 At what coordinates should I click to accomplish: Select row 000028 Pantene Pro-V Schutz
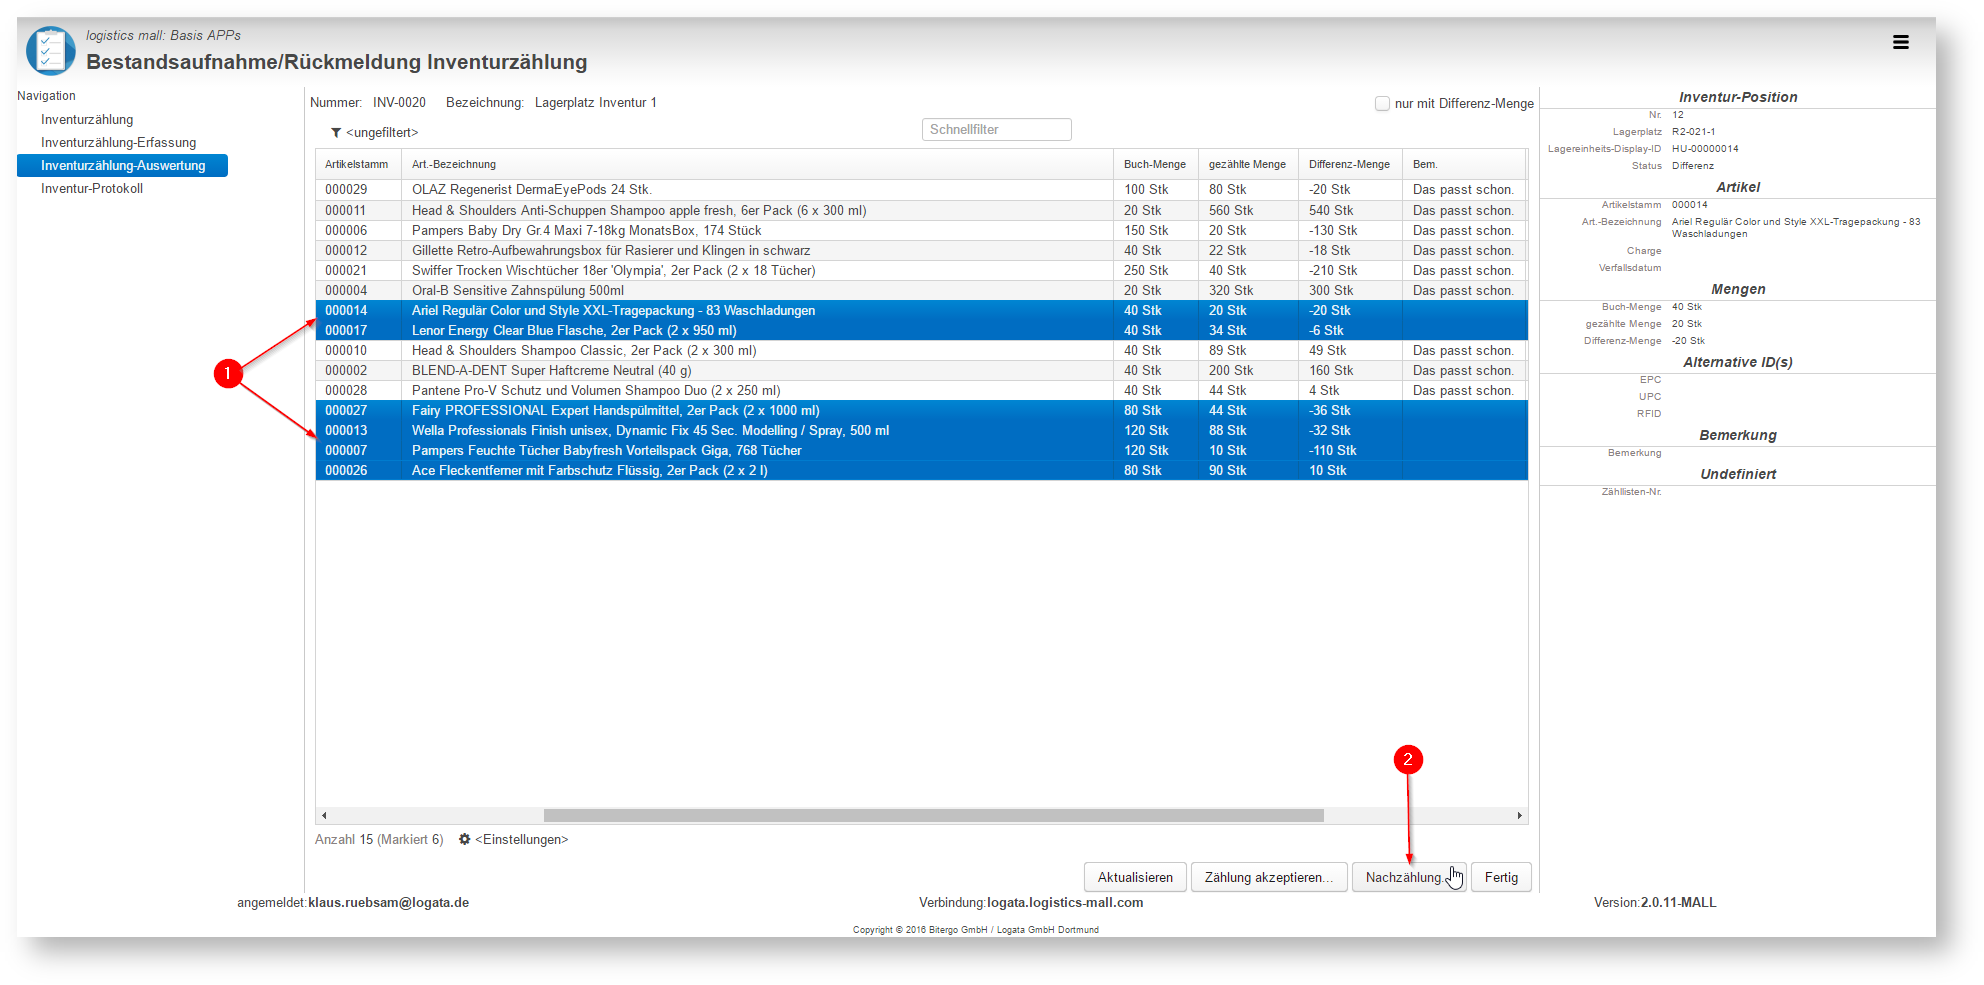(921, 390)
